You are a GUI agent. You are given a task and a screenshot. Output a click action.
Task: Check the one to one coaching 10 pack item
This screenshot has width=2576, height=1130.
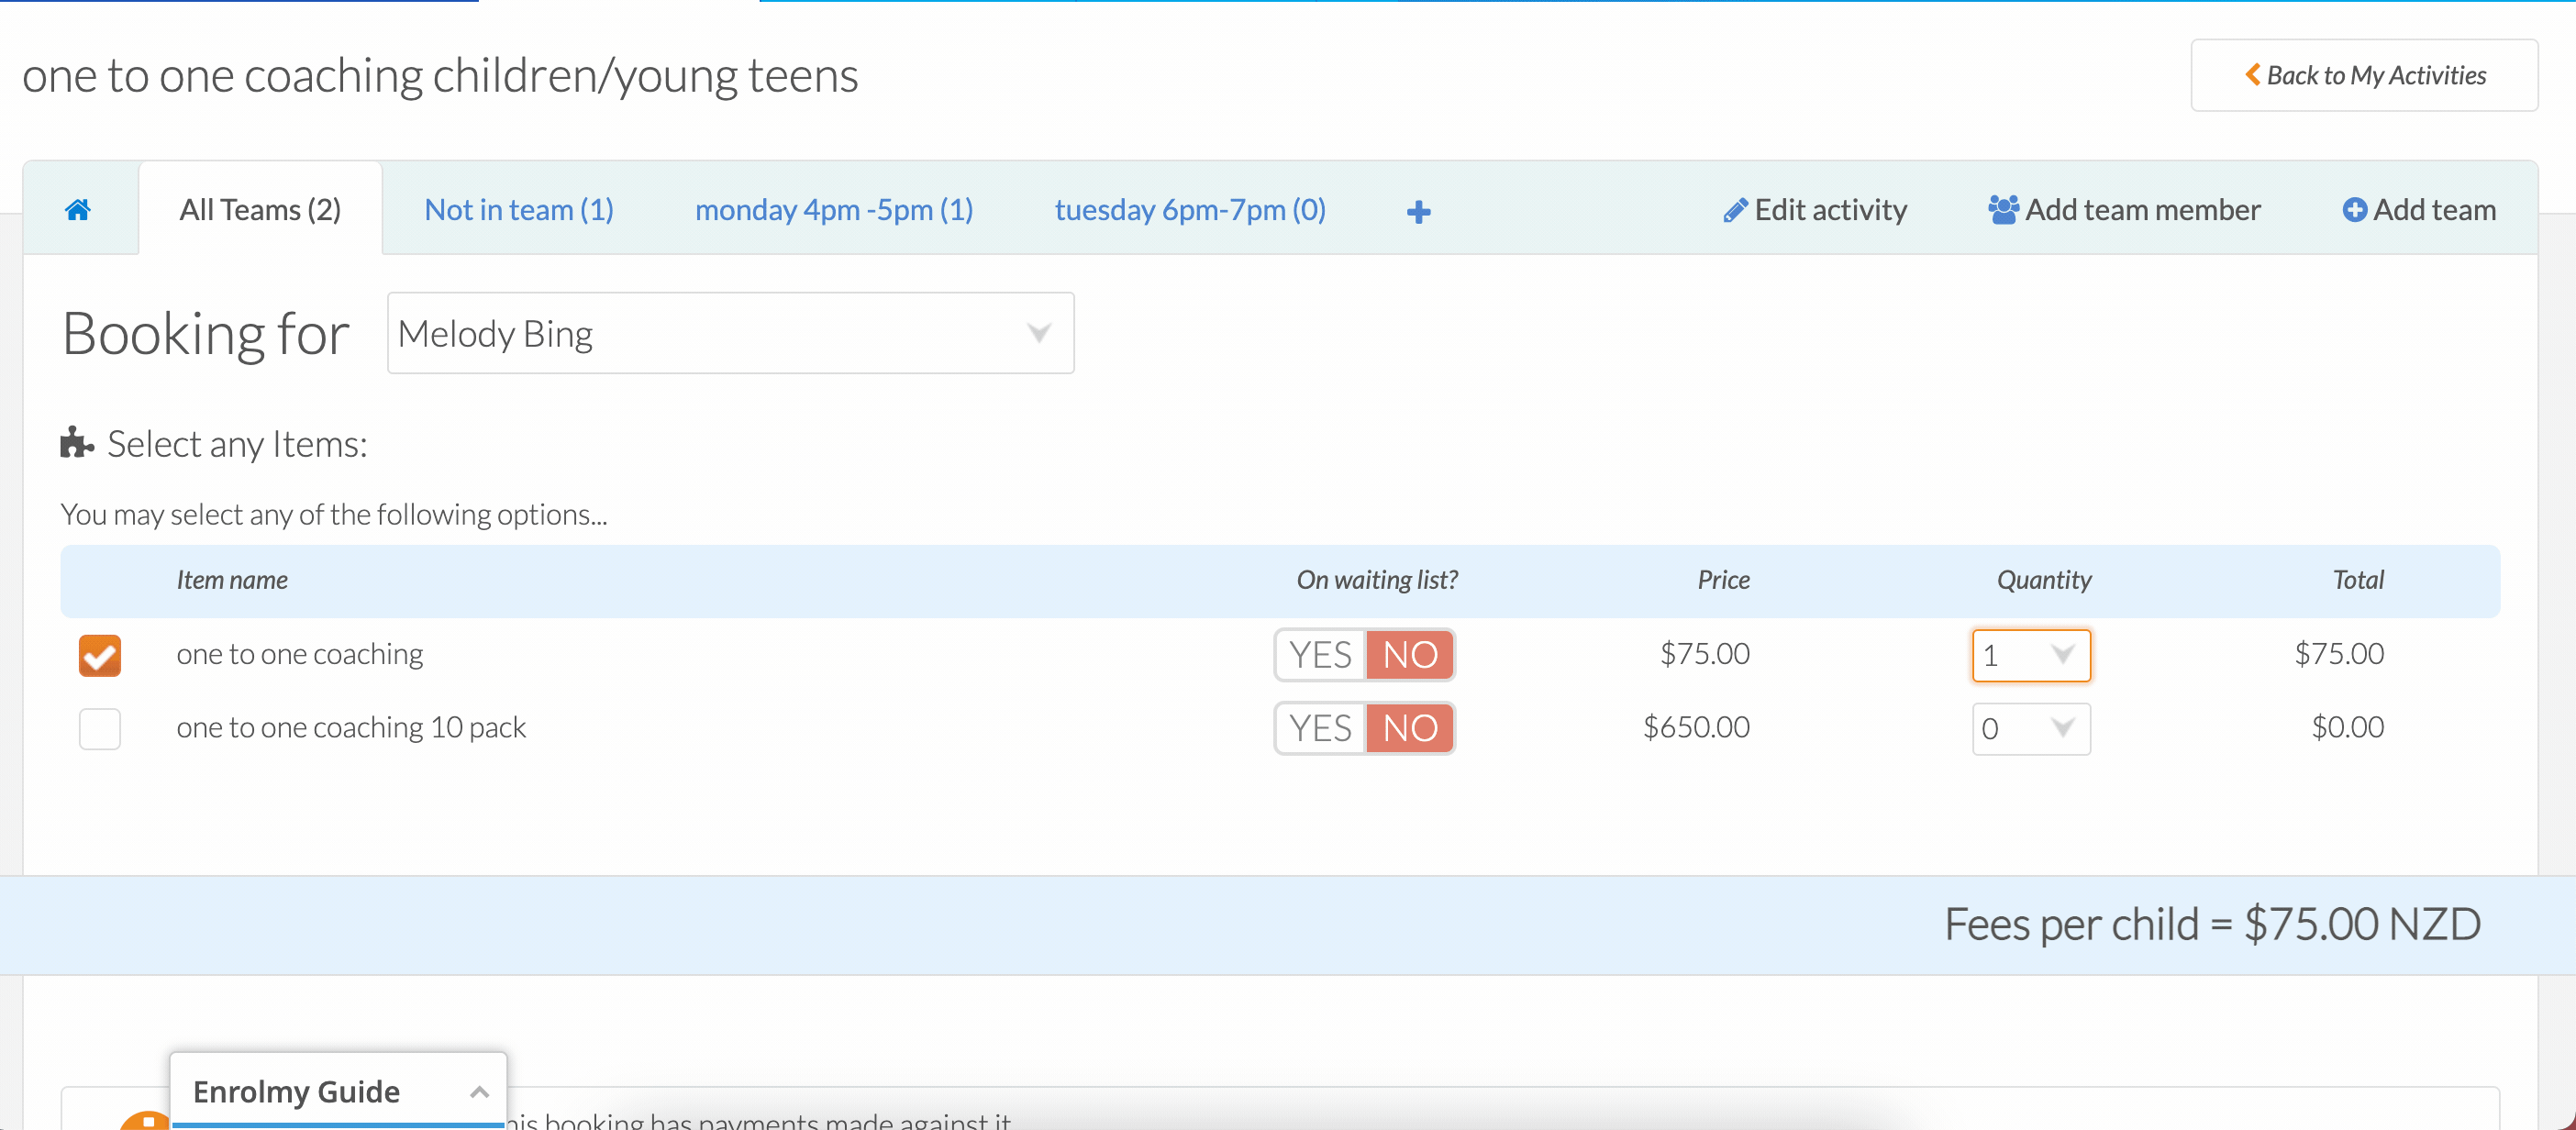click(x=100, y=729)
